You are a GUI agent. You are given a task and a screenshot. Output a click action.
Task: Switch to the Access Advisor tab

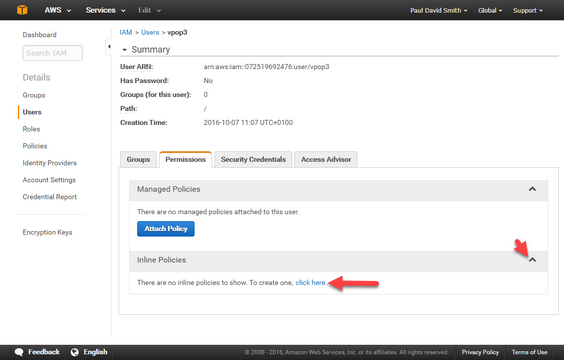click(326, 159)
